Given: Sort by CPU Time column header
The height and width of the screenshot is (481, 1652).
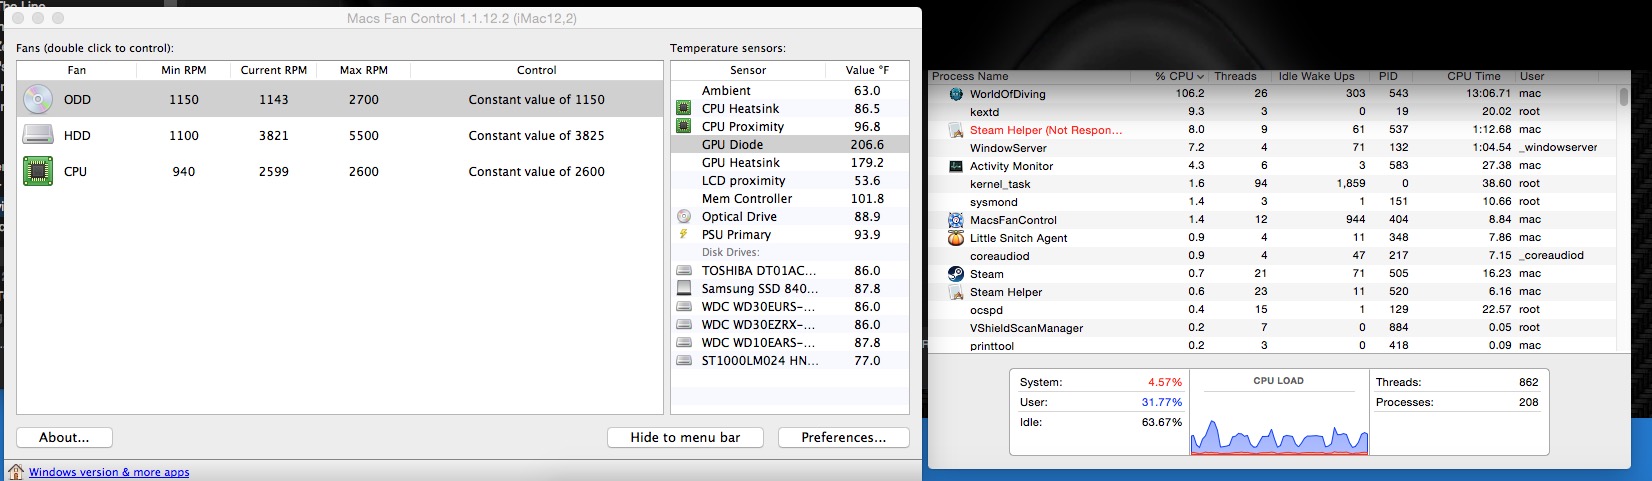Looking at the screenshot, I should click(1473, 76).
